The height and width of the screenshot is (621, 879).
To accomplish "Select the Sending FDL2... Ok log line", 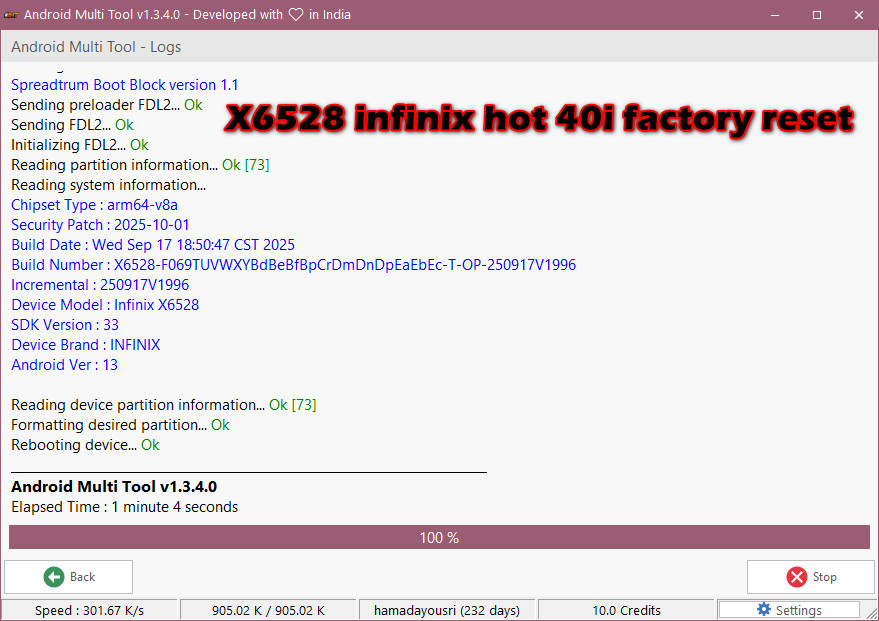I will point(72,125).
